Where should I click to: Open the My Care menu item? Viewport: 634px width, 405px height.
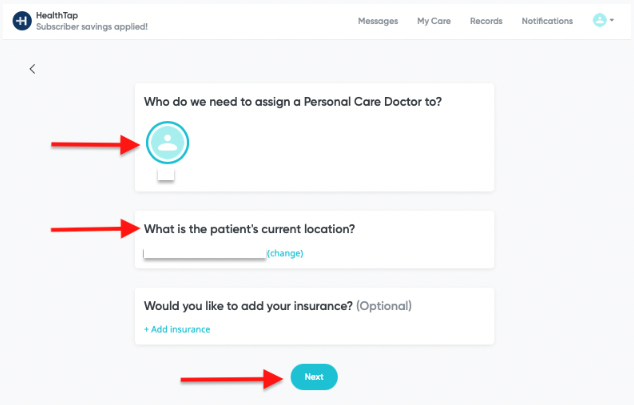pyautogui.click(x=434, y=21)
